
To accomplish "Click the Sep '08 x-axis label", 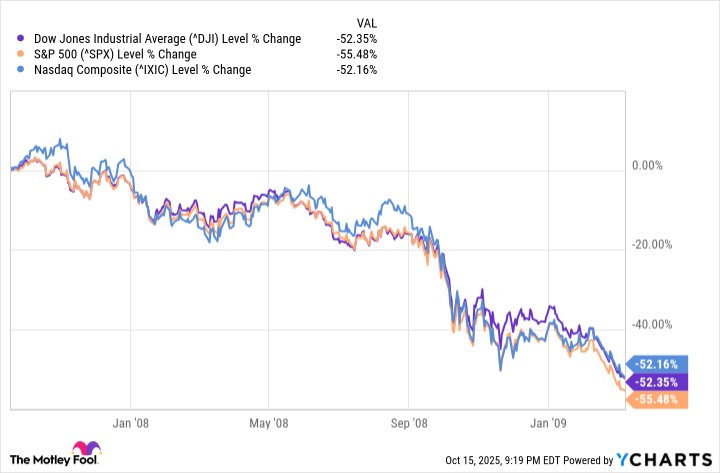I will click(x=411, y=424).
